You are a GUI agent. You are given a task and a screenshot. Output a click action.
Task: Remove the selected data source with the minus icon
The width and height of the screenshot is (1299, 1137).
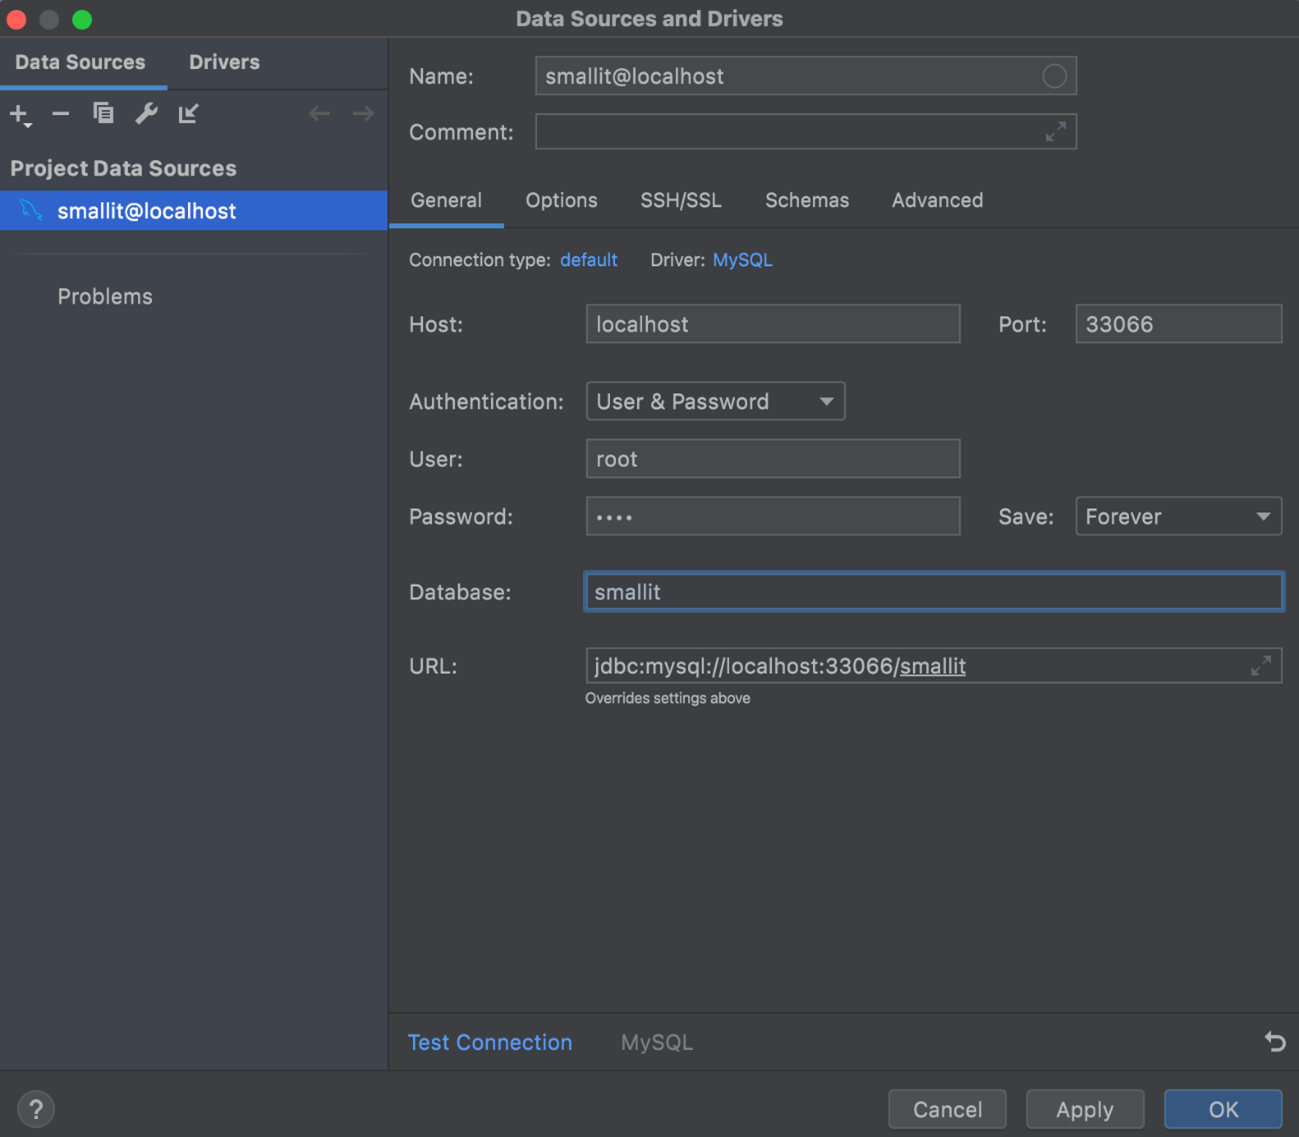click(x=61, y=114)
